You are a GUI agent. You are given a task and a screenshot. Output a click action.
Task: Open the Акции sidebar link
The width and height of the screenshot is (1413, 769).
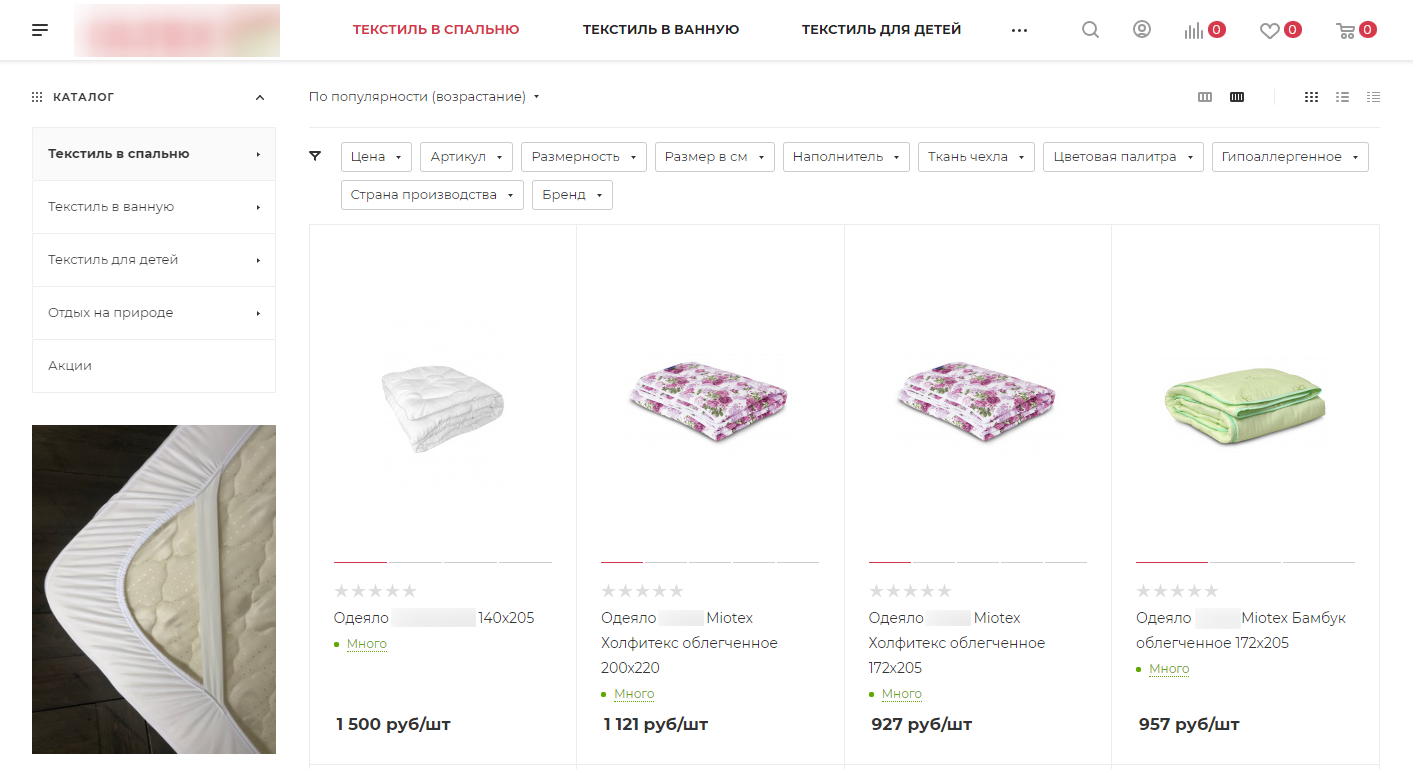click(x=70, y=366)
